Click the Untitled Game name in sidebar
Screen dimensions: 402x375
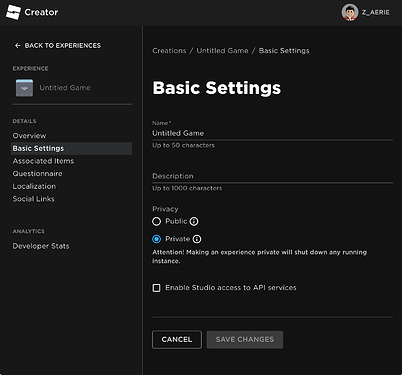pyautogui.click(x=65, y=88)
